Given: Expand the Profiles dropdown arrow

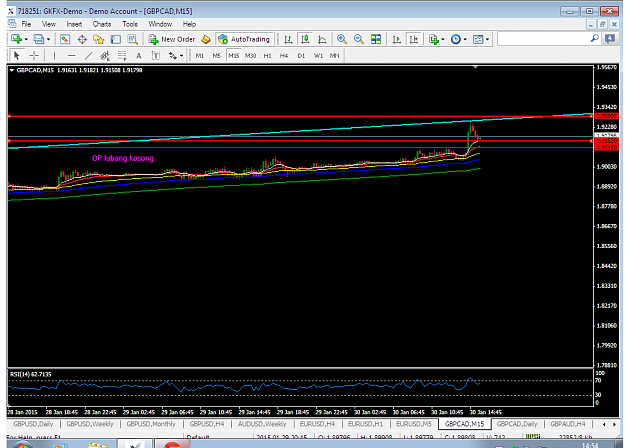Looking at the screenshot, I should pos(49,39).
